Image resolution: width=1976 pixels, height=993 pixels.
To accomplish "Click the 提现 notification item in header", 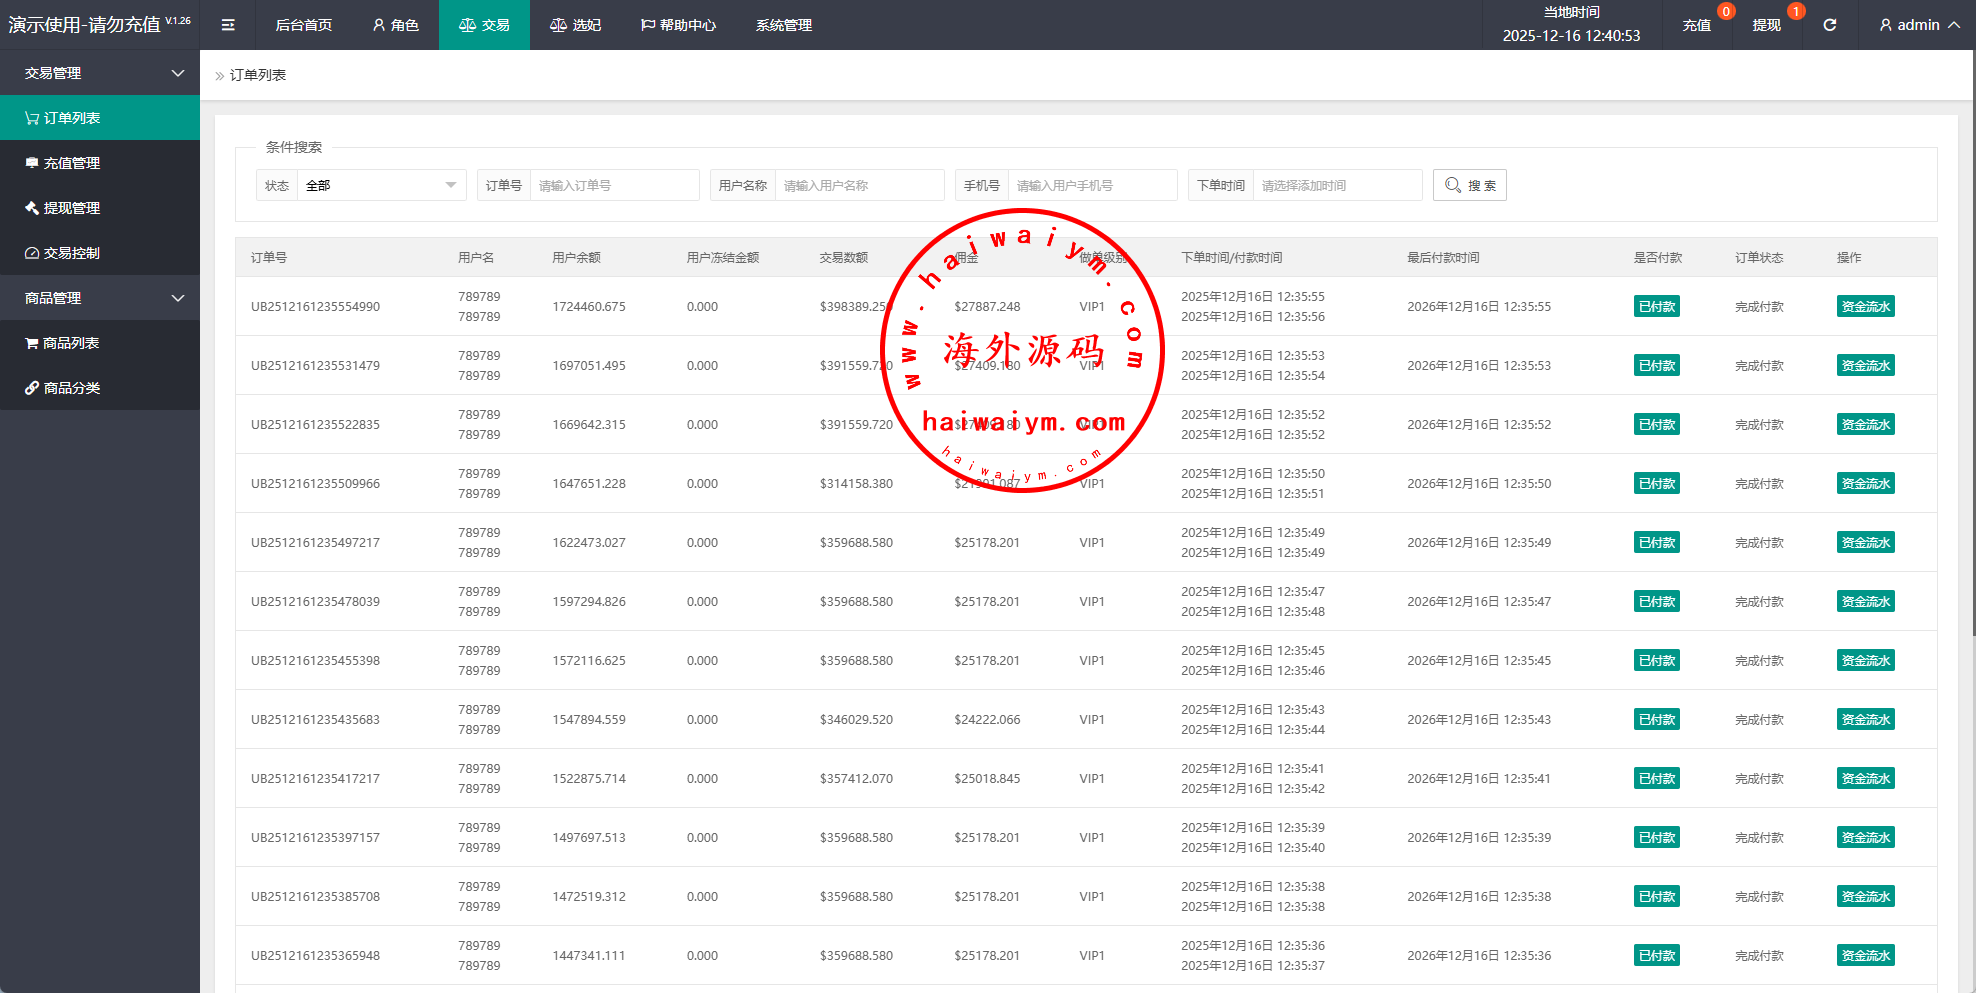I will click(1766, 25).
